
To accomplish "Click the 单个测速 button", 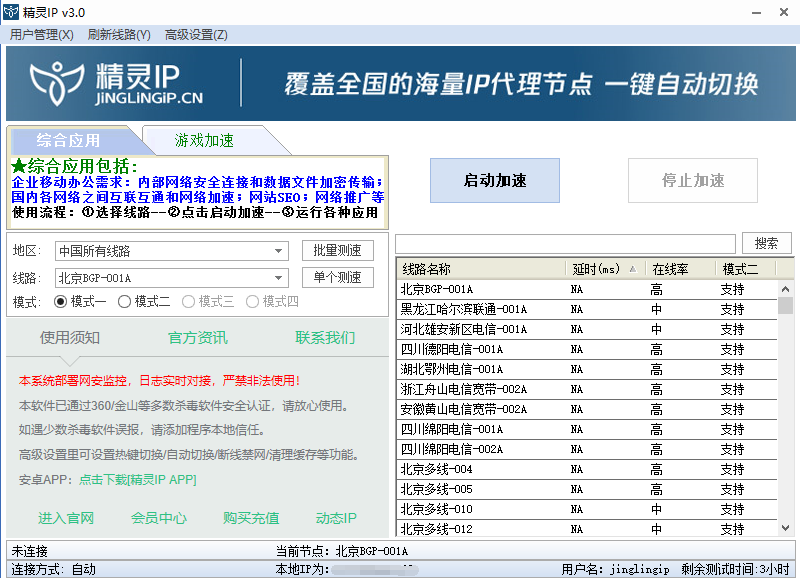I will pos(337,277).
